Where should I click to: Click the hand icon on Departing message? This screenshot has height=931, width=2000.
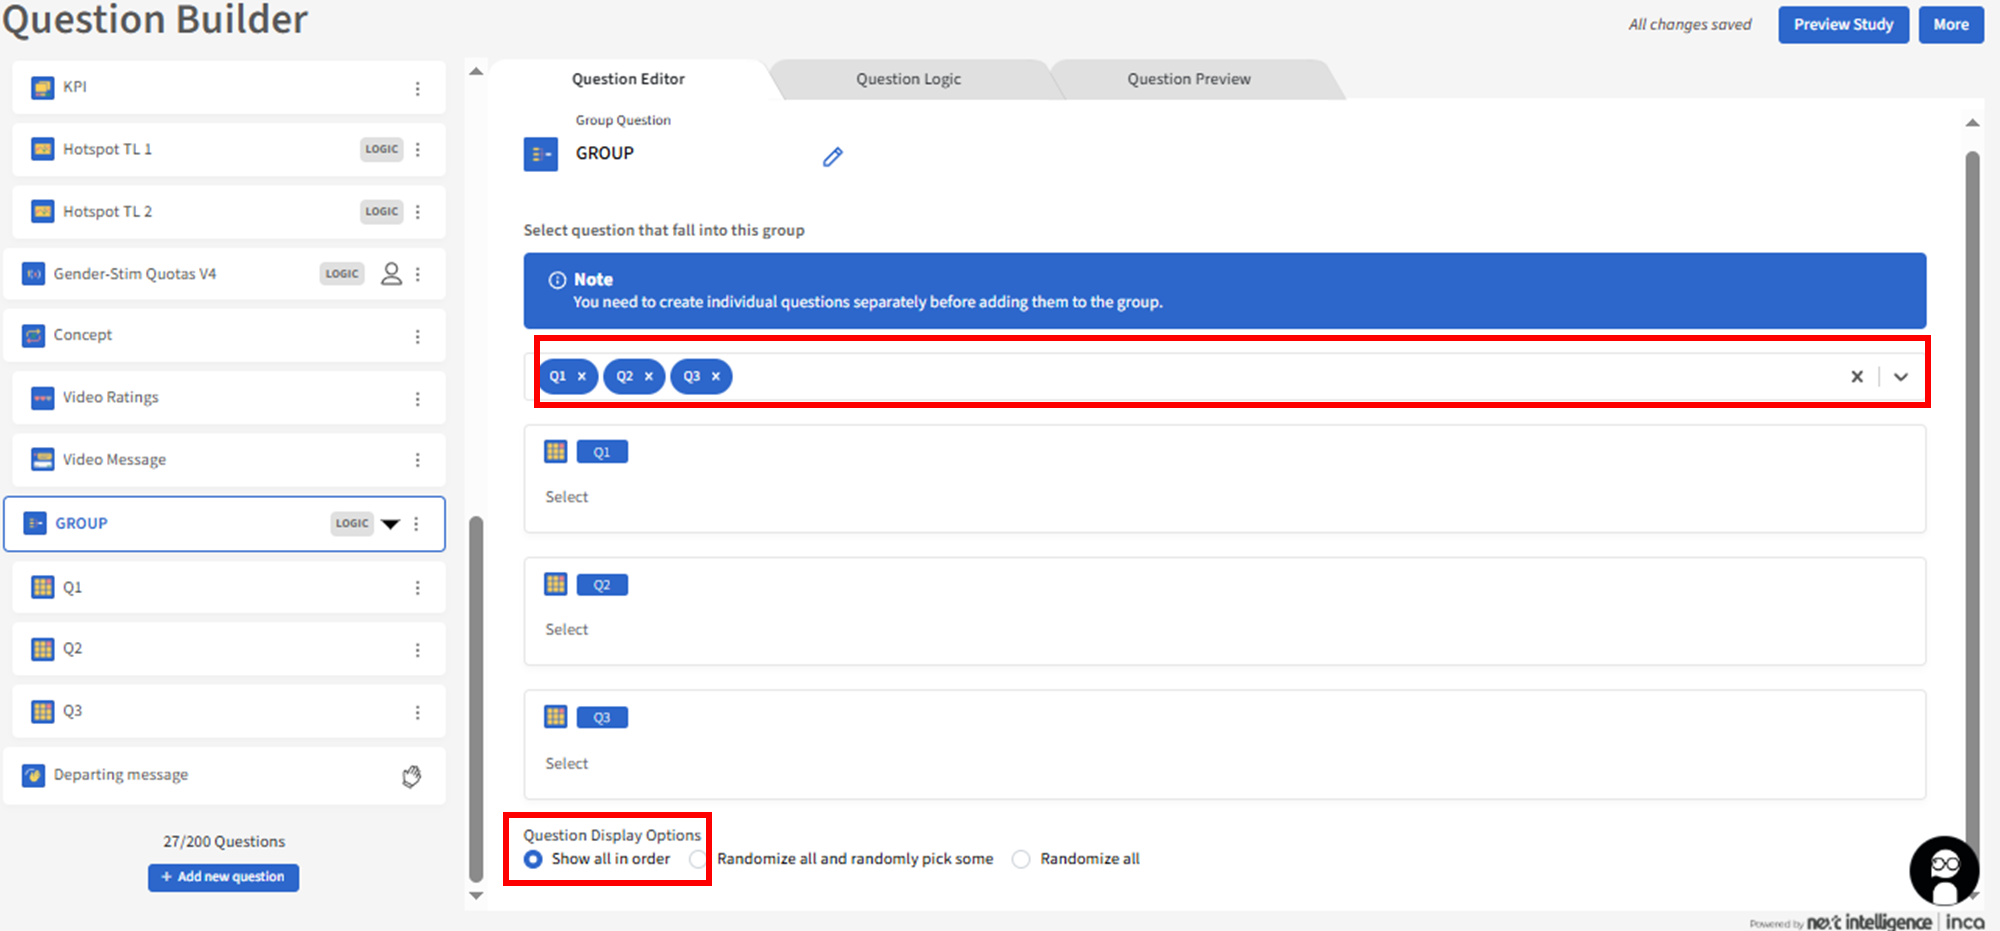(411, 776)
